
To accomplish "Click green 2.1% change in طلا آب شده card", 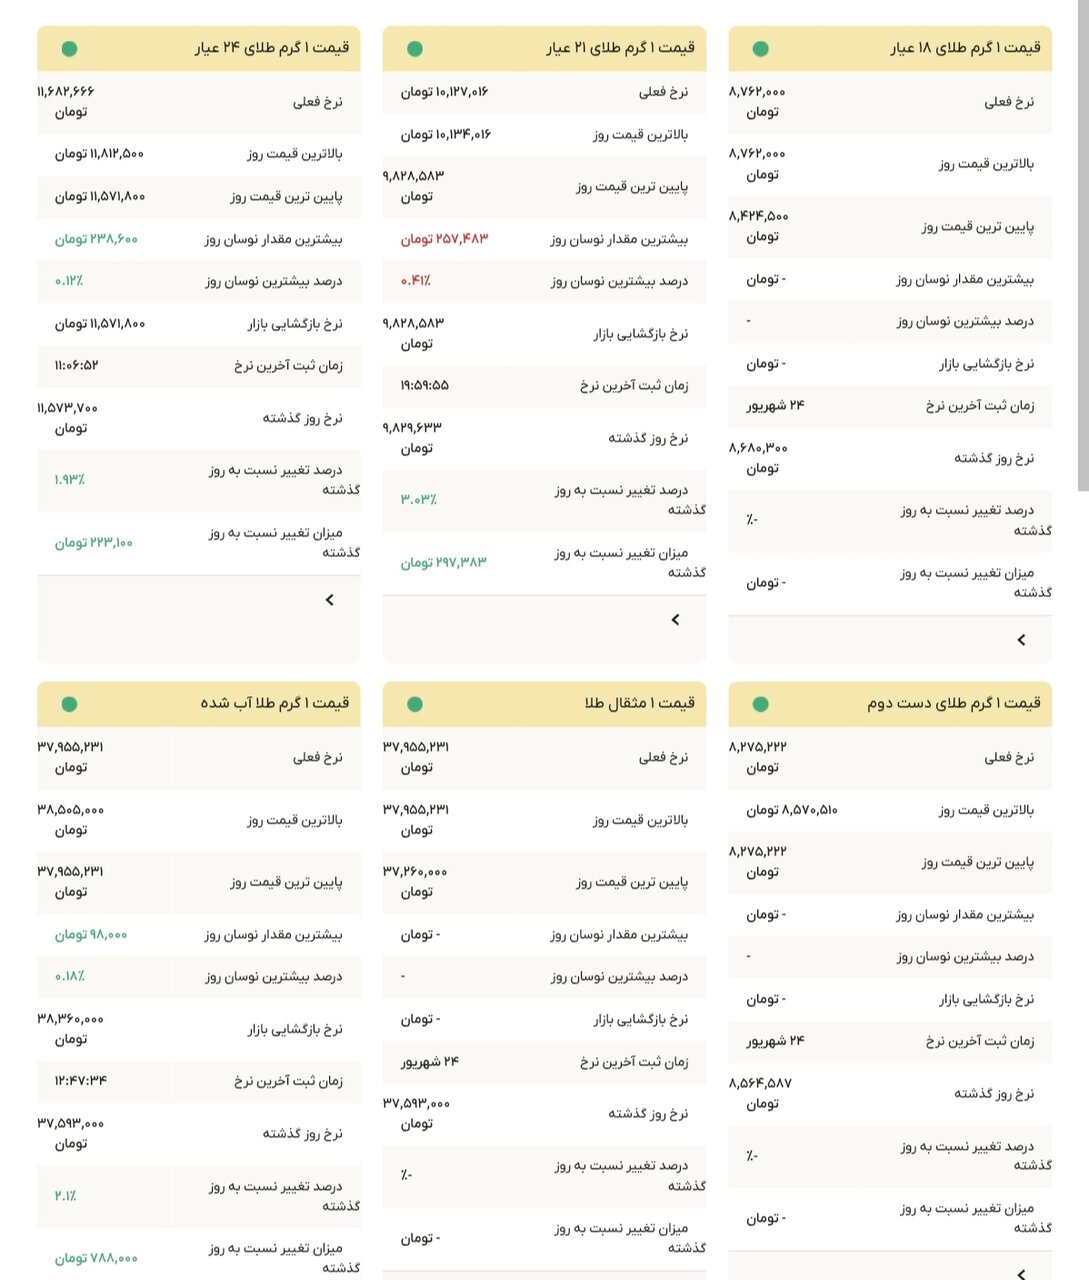I will (65, 1196).
